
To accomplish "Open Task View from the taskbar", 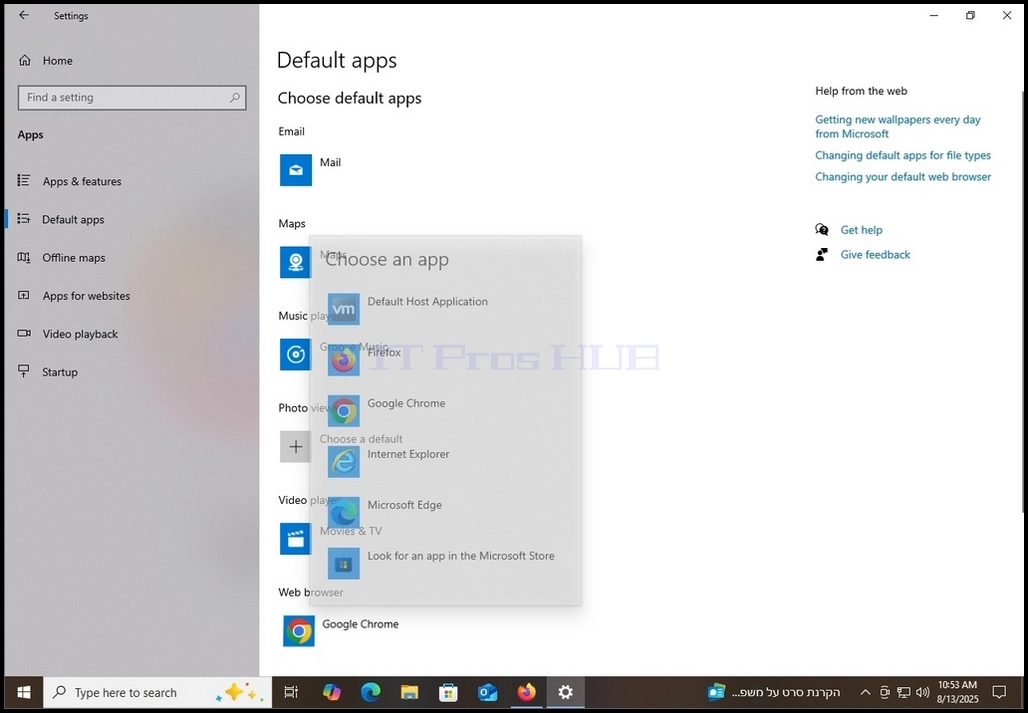I will [291, 692].
